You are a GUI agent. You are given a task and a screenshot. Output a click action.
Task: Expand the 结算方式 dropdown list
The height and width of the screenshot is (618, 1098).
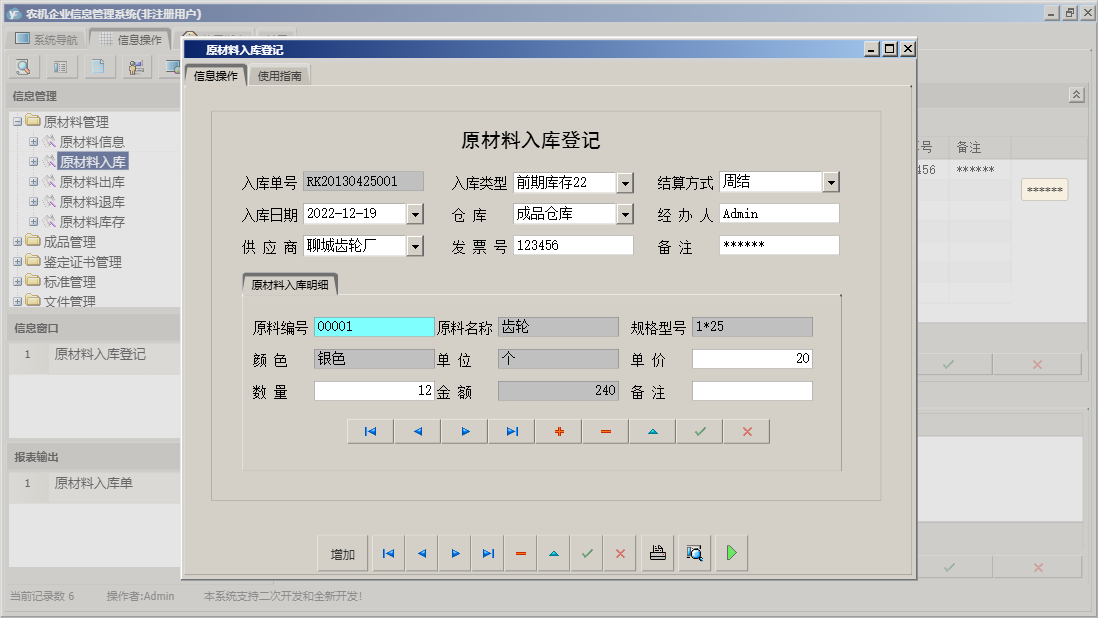(831, 183)
